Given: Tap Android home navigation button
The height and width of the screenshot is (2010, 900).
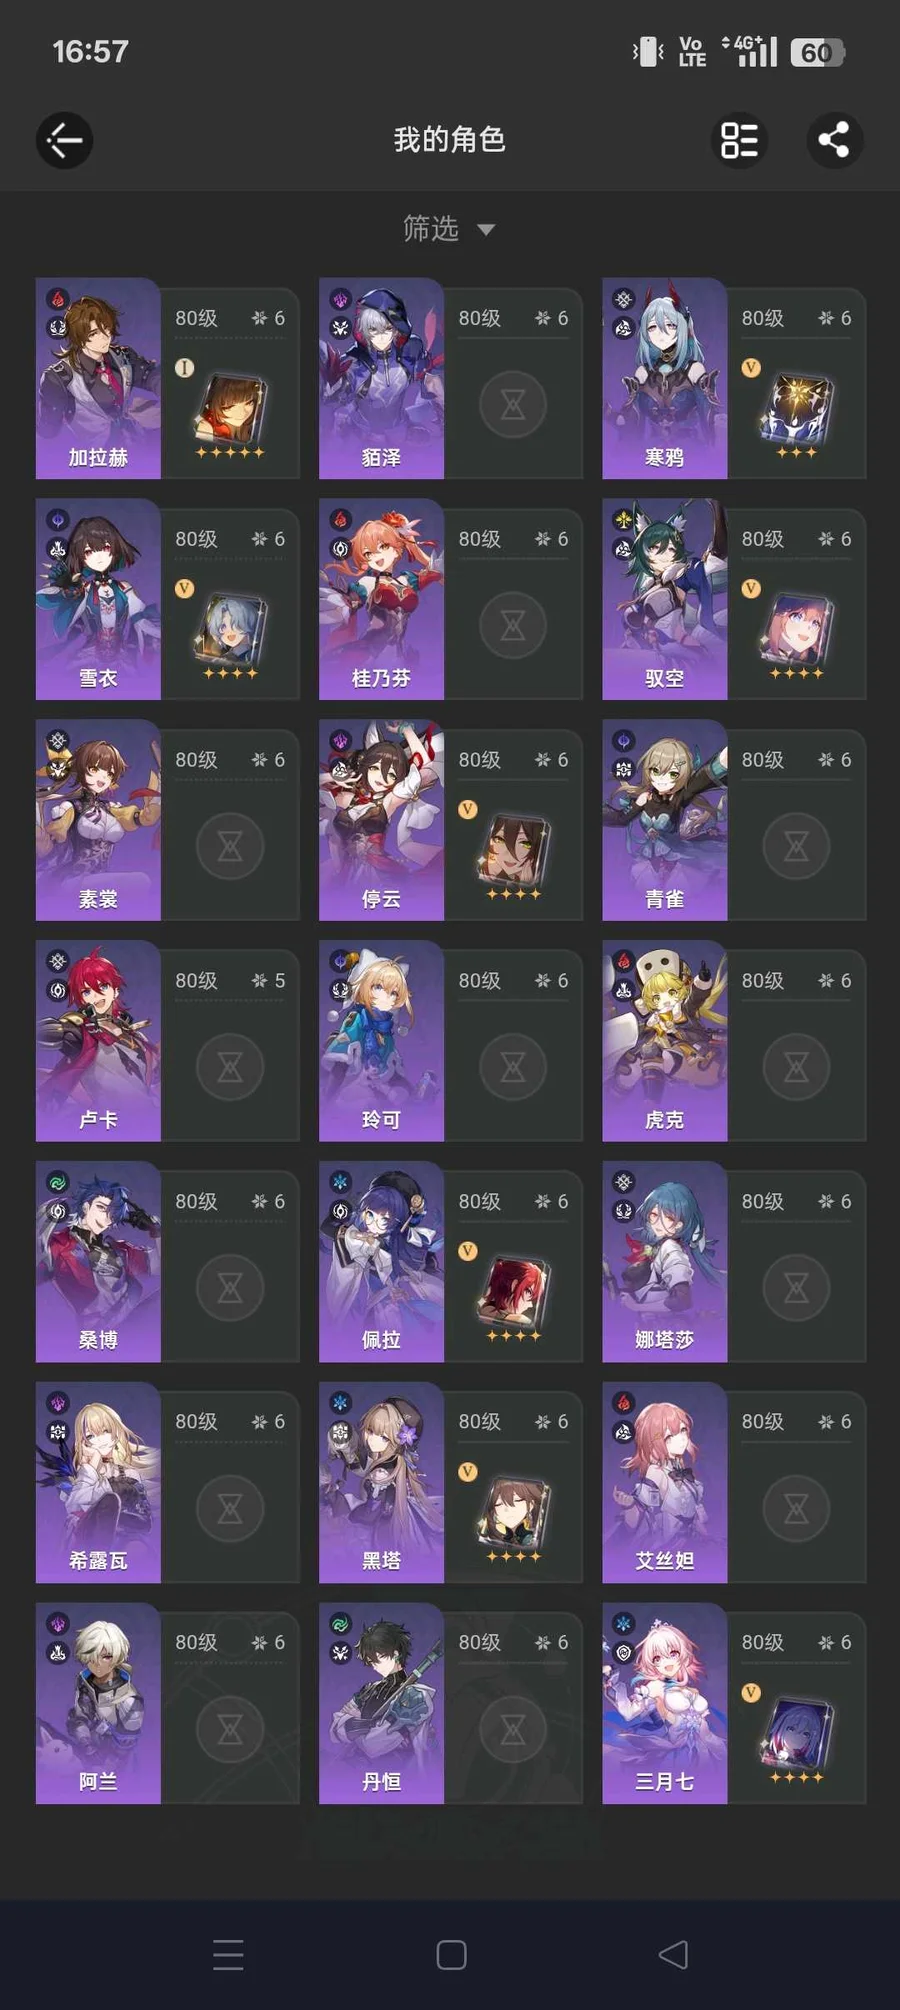Looking at the screenshot, I should coord(451,1955).
